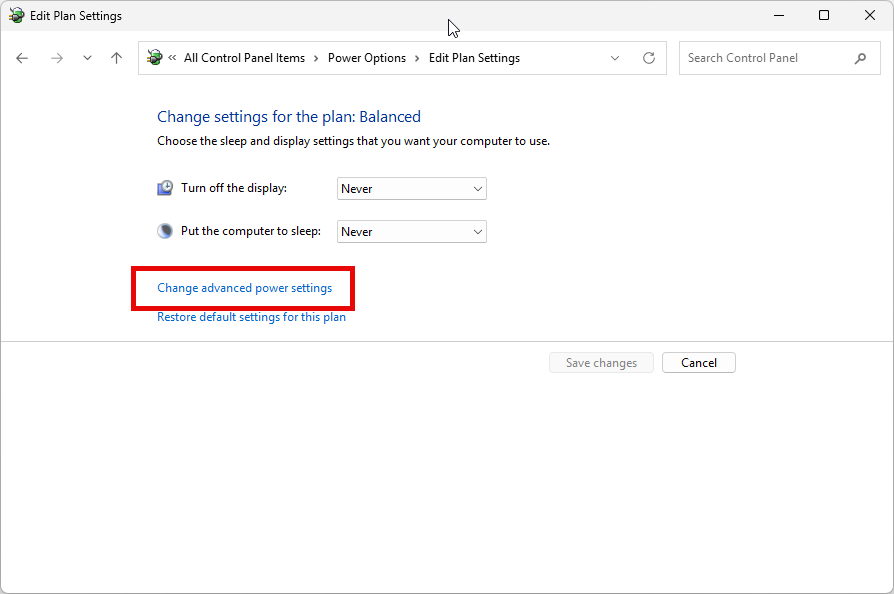
Task: Click the Forward navigation arrow
Action: click(57, 58)
